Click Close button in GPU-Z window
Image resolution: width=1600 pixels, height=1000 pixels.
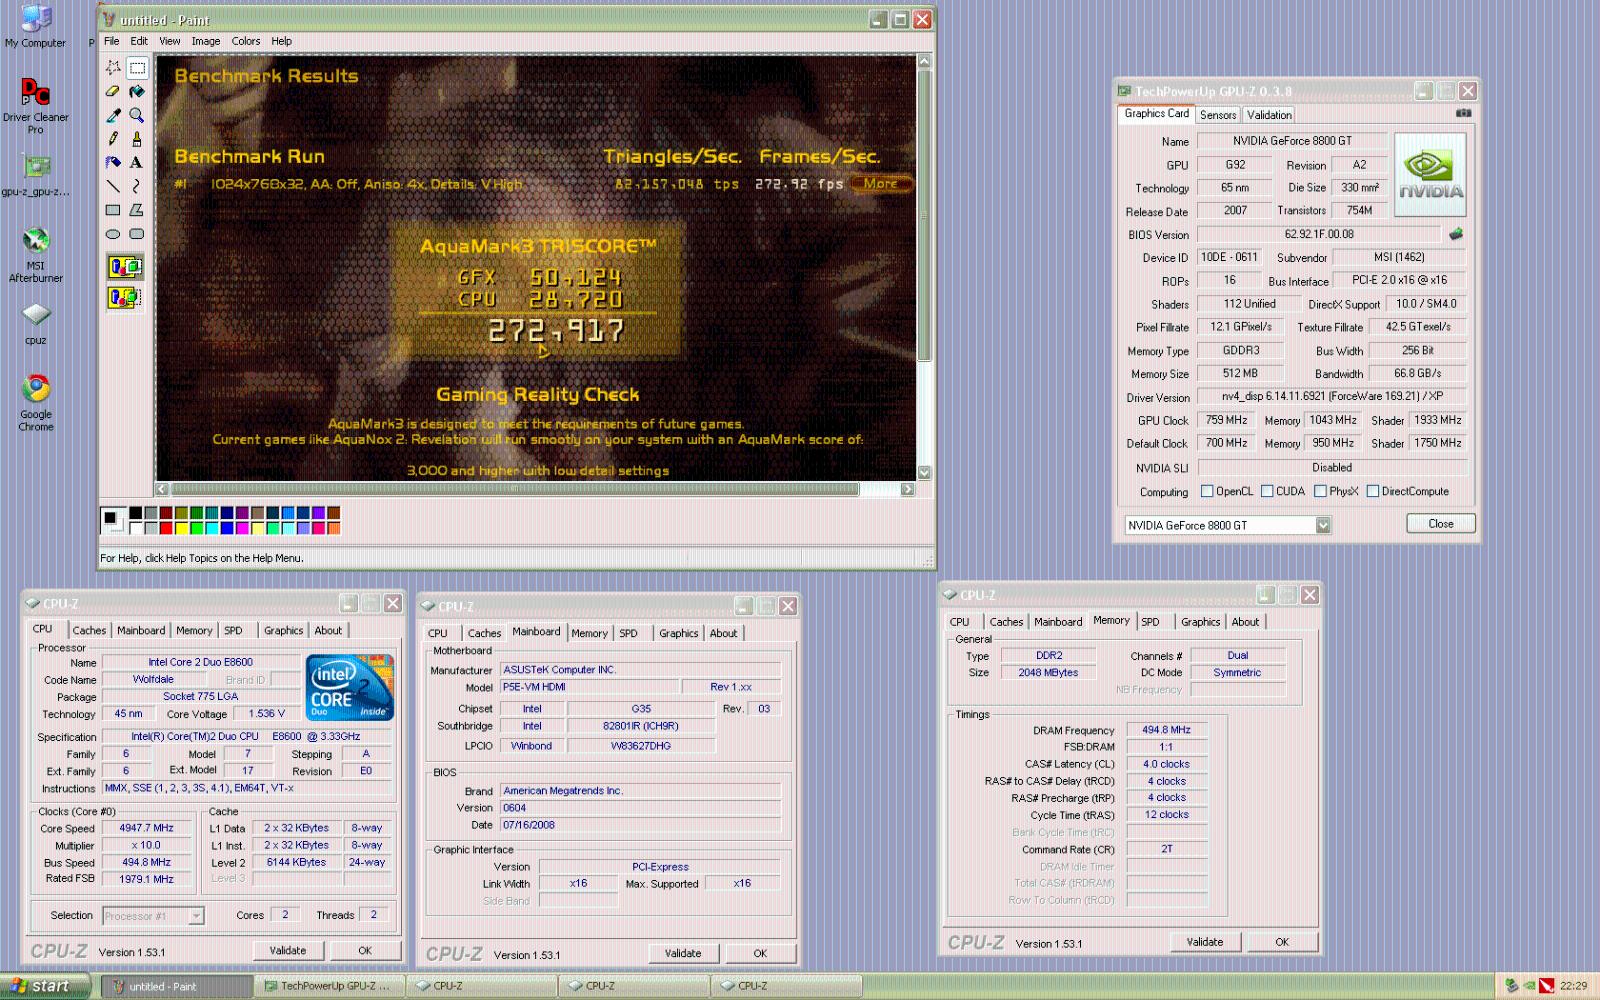pyautogui.click(x=1441, y=523)
